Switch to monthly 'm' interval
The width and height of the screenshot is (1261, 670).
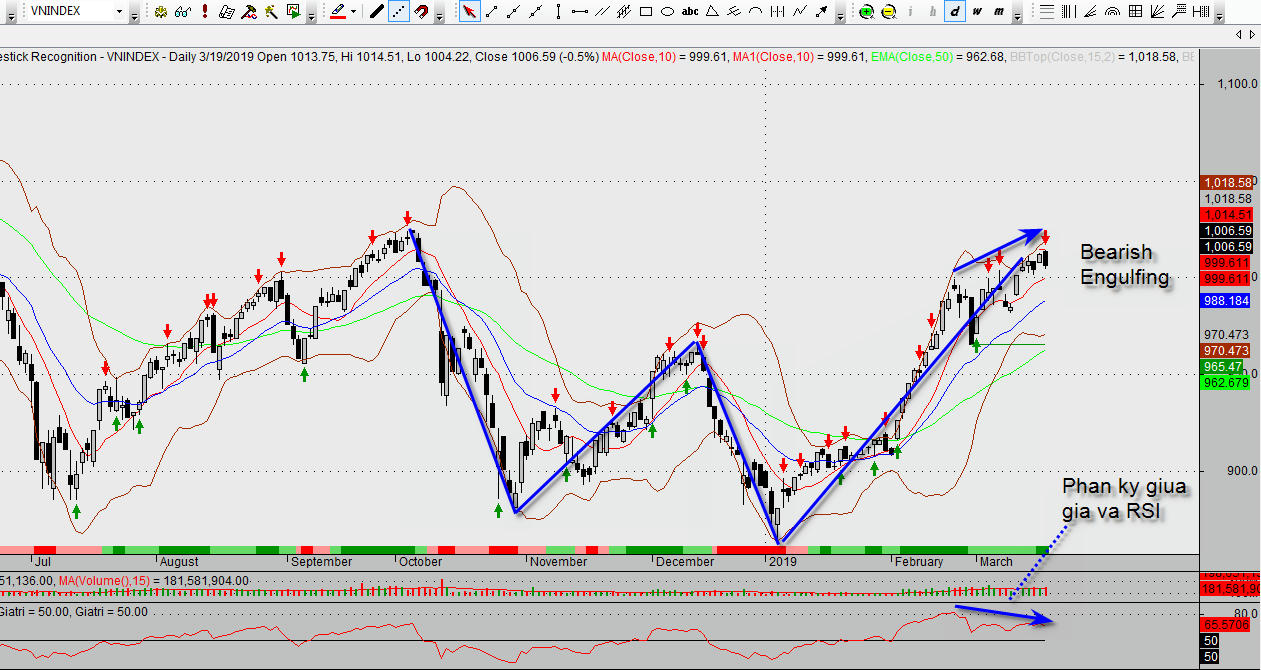(x=998, y=12)
